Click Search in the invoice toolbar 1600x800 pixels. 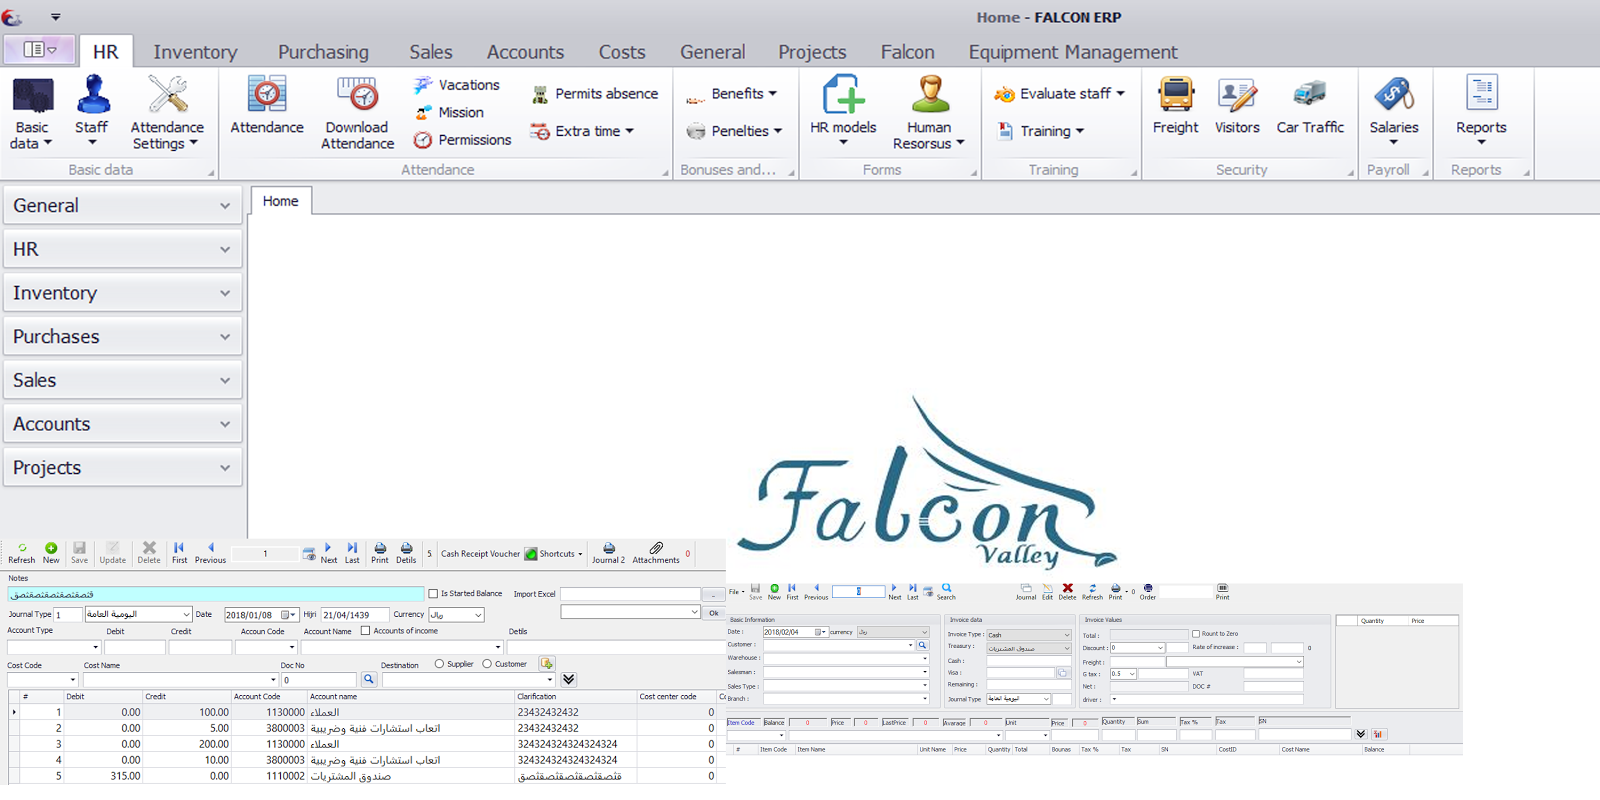coord(946,591)
